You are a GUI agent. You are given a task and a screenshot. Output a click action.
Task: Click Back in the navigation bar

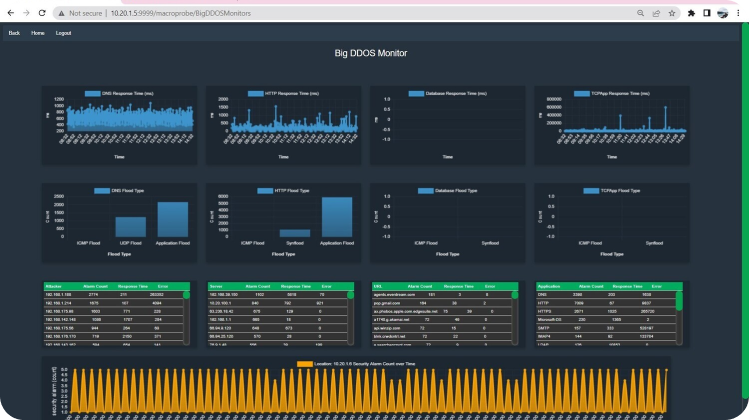pyautogui.click(x=14, y=33)
